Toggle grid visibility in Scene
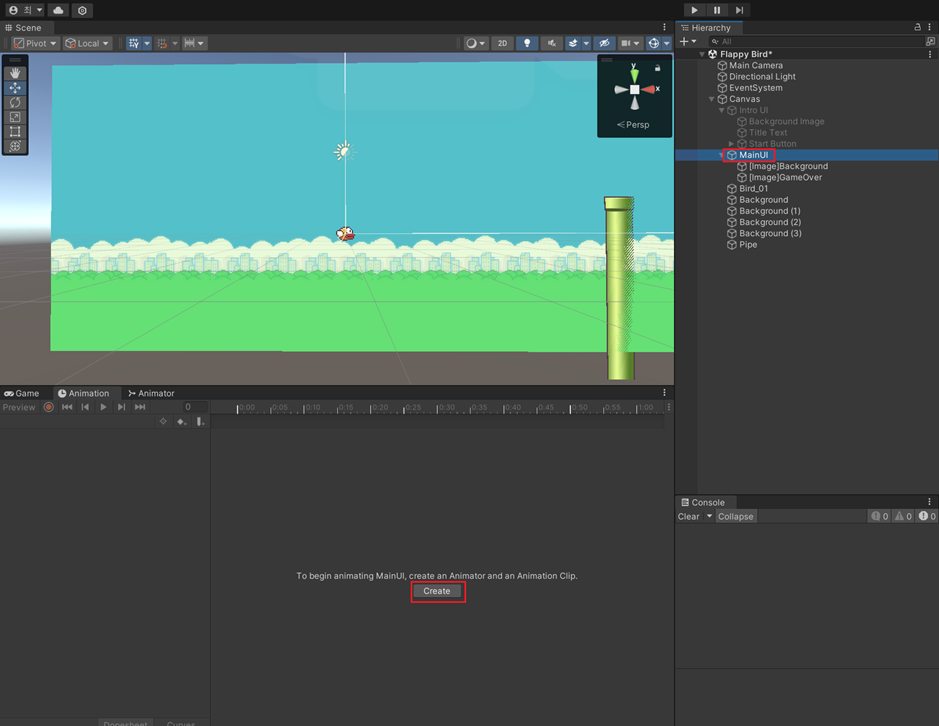This screenshot has height=726, width=939. 134,43
